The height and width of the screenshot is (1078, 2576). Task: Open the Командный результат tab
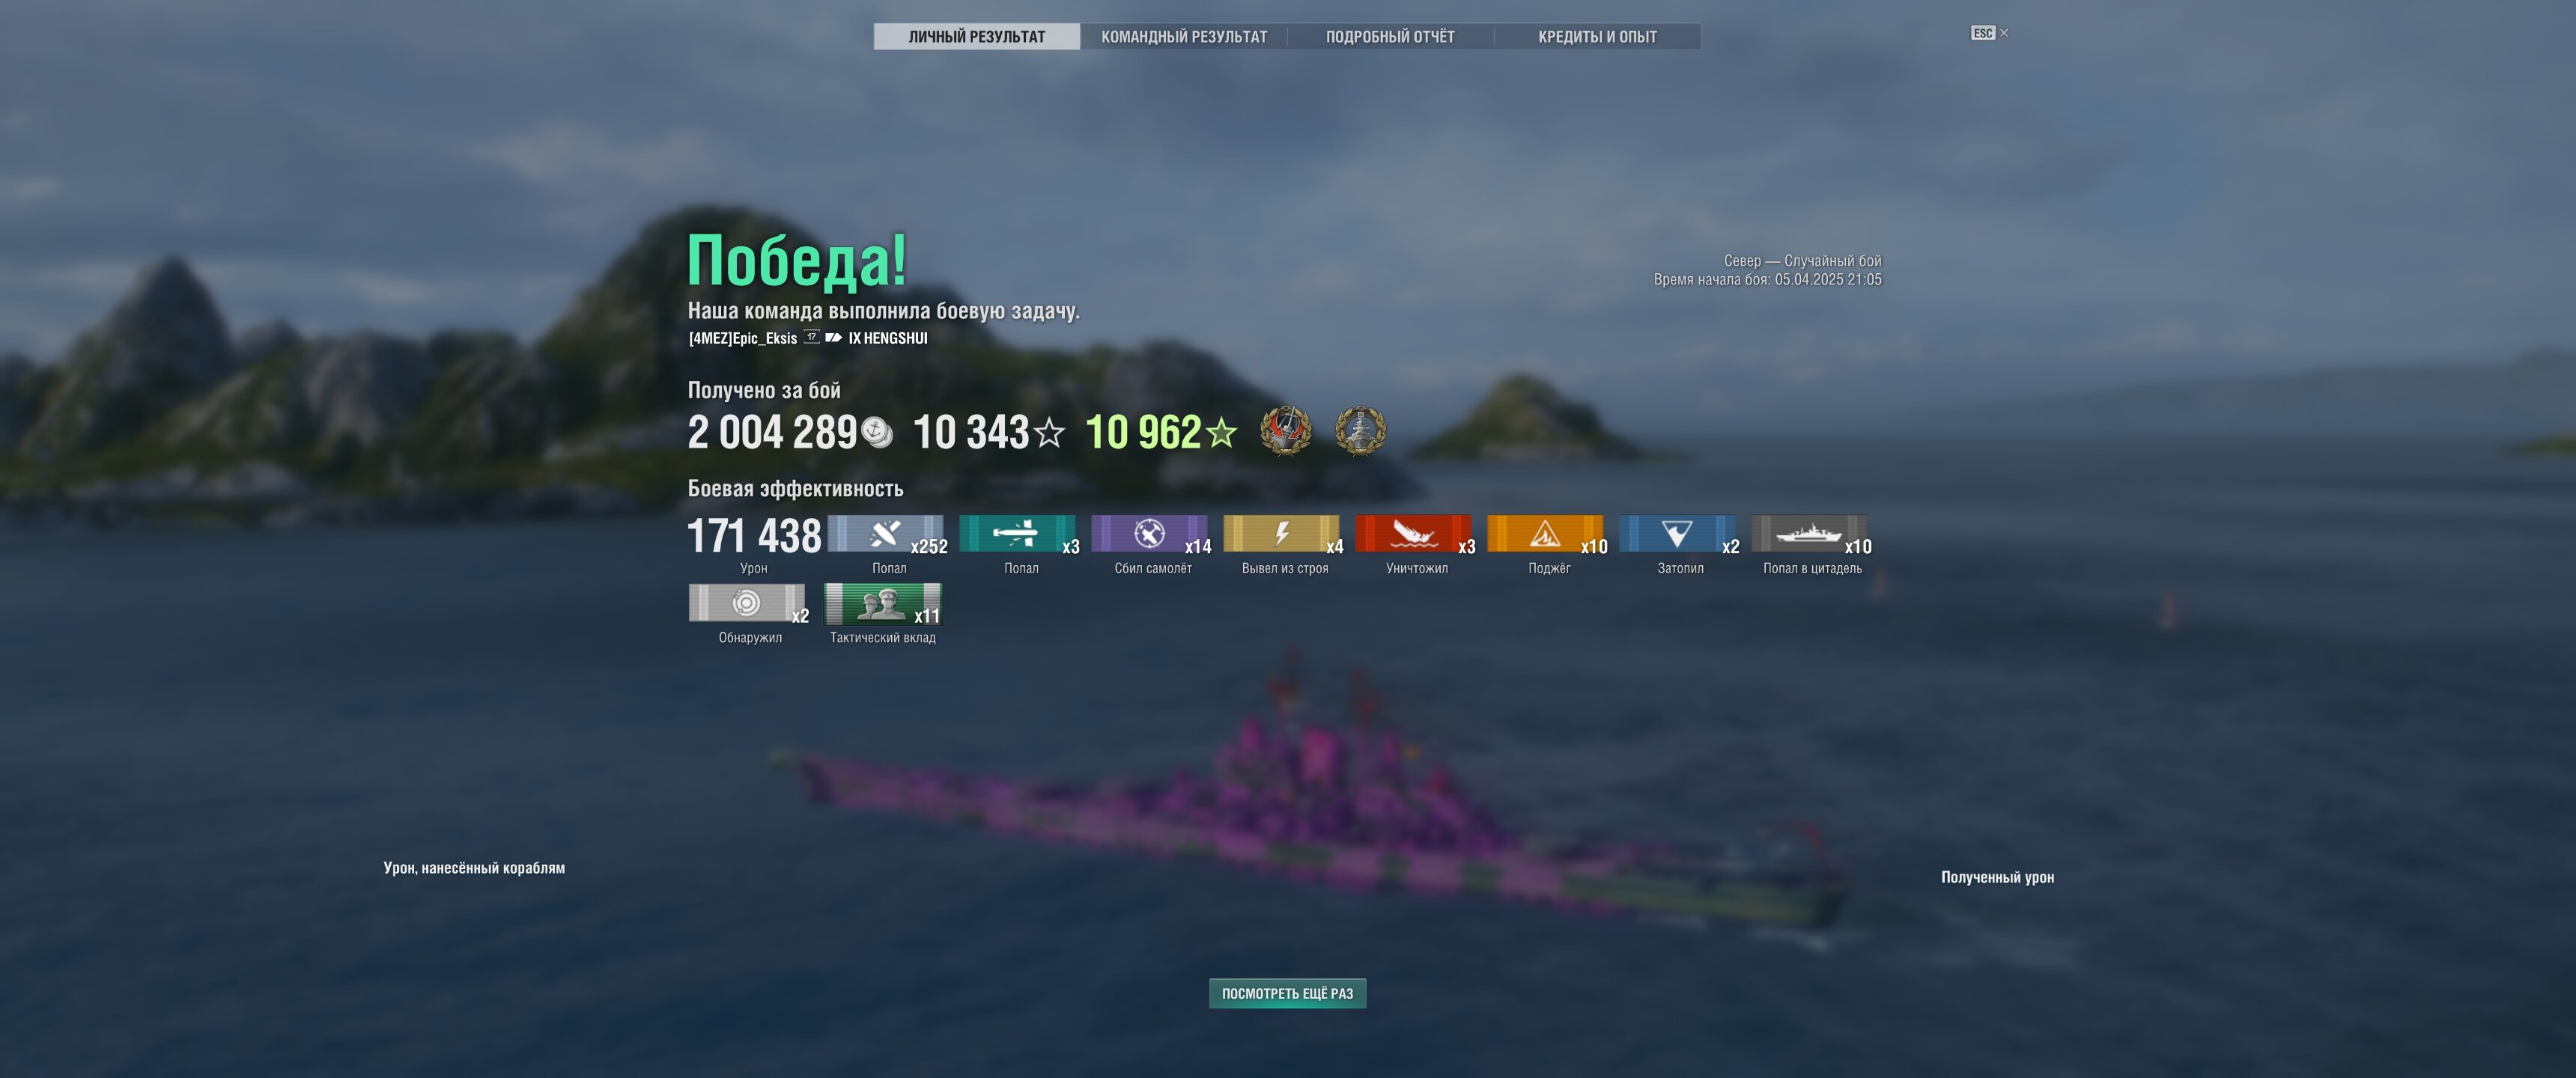[x=1184, y=37]
